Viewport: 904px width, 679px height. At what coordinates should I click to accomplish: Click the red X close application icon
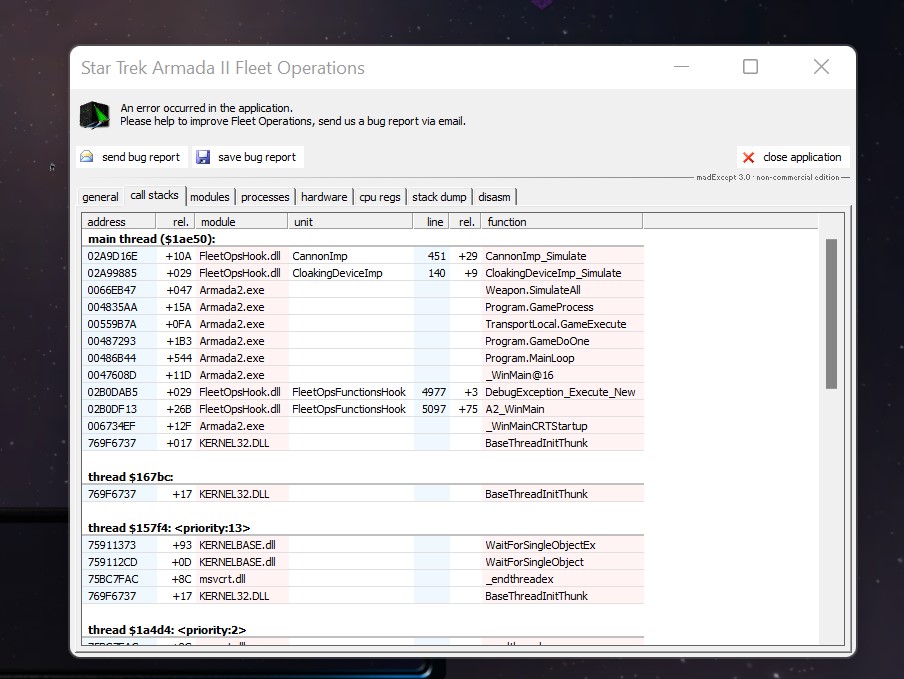[749, 157]
